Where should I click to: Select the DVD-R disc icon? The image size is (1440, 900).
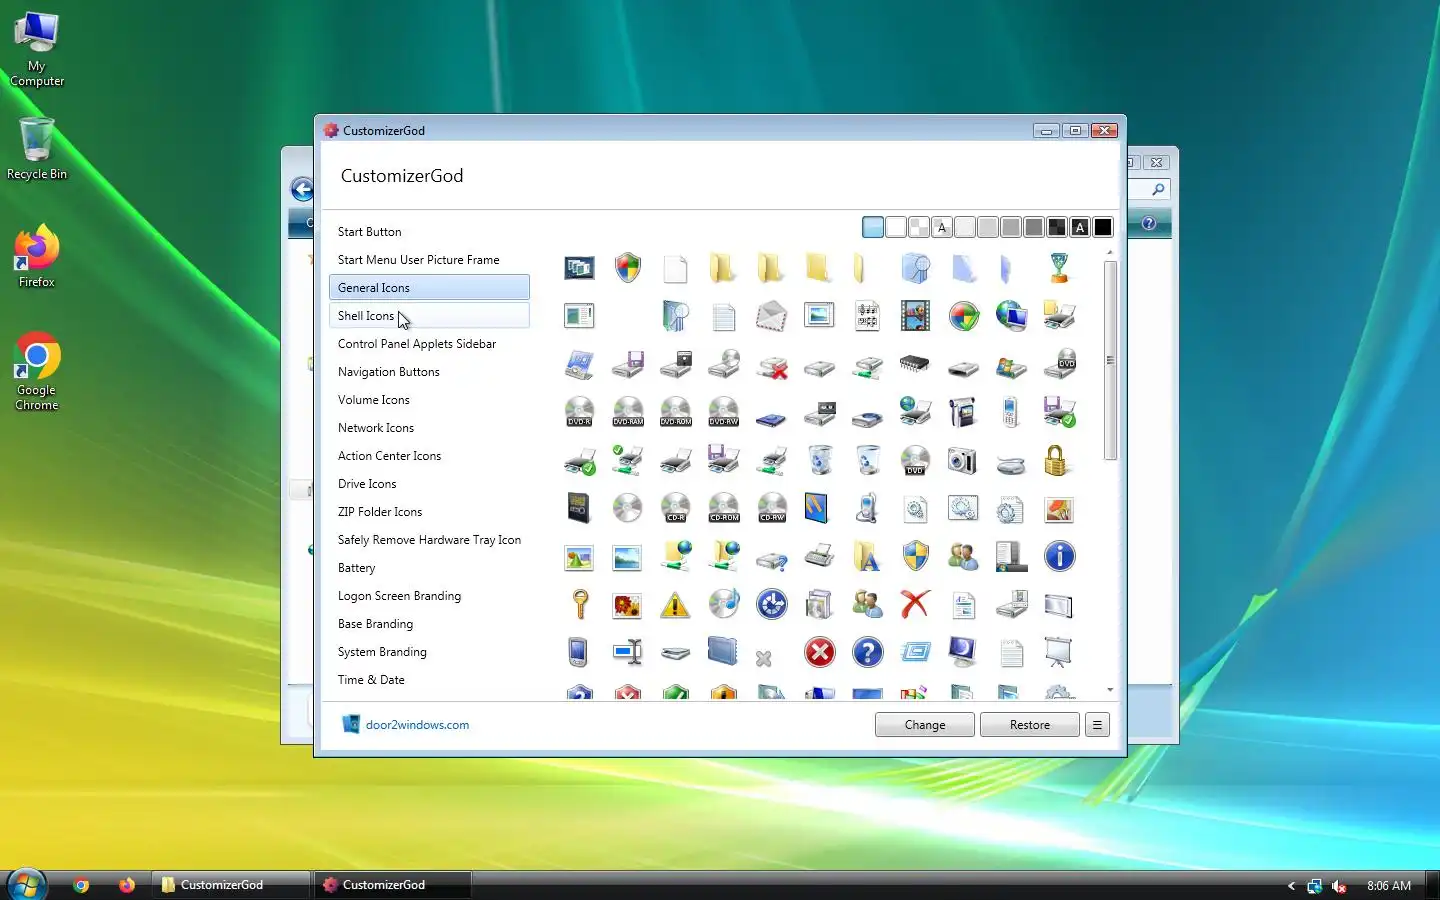(x=580, y=412)
